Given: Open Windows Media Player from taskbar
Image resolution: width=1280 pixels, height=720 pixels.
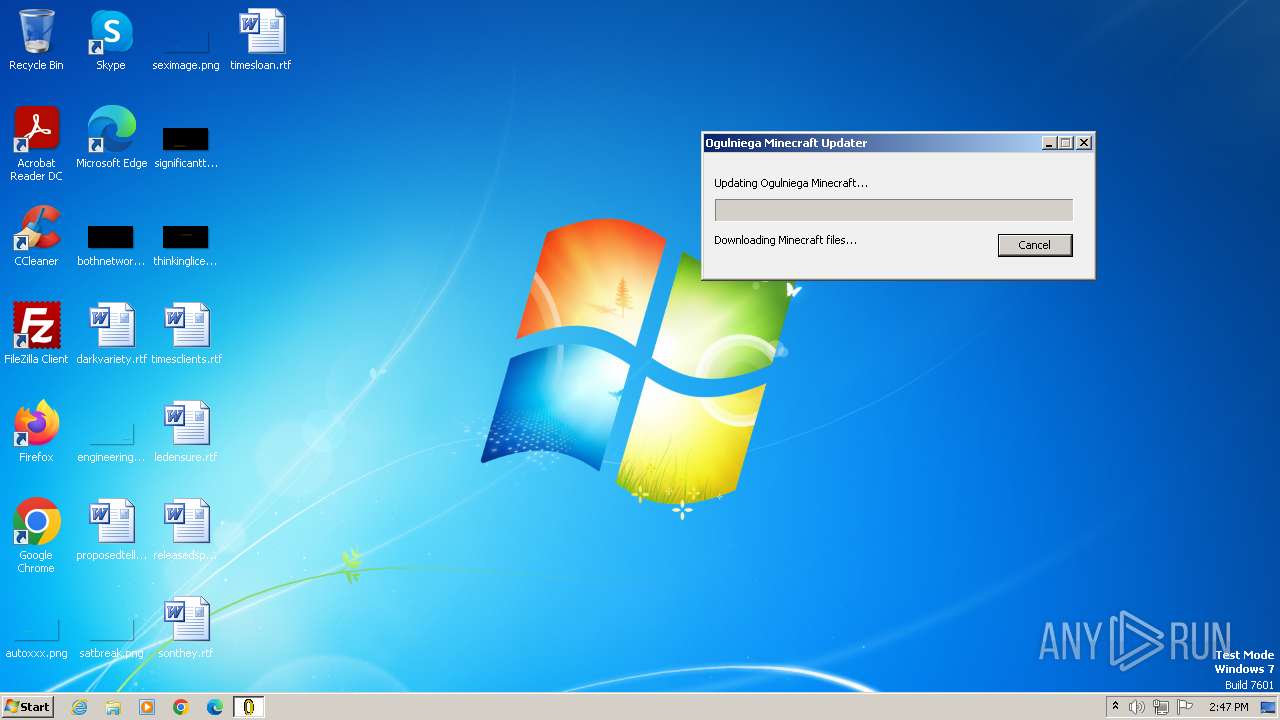Looking at the screenshot, I should coord(147,707).
